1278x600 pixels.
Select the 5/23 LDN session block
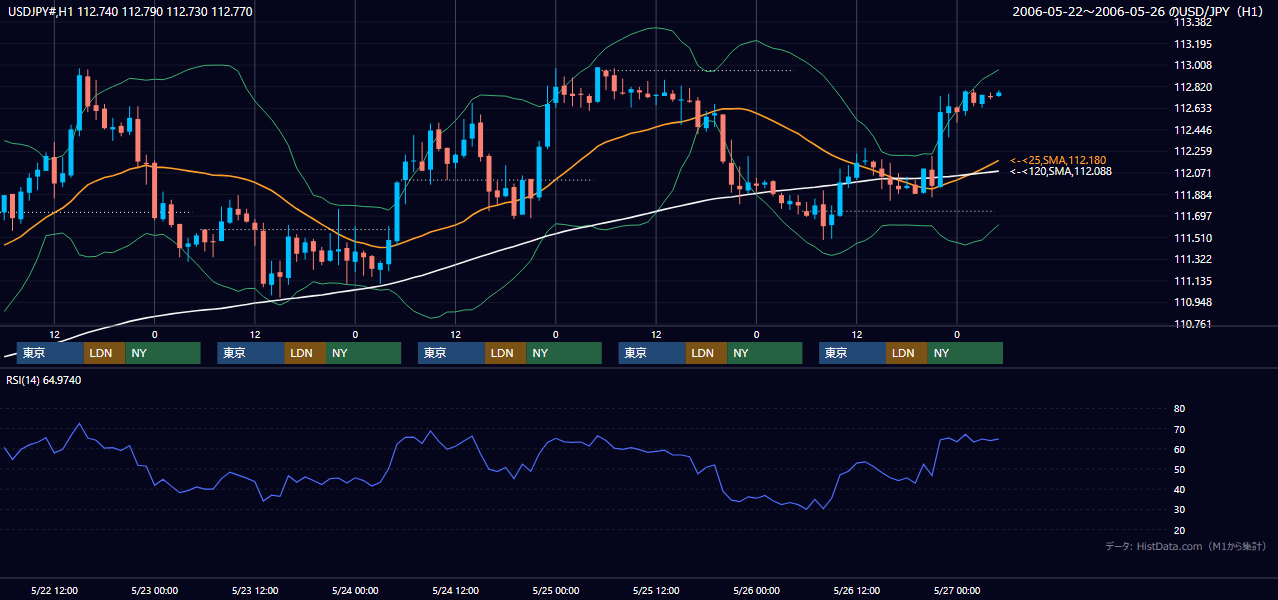[x=305, y=353]
